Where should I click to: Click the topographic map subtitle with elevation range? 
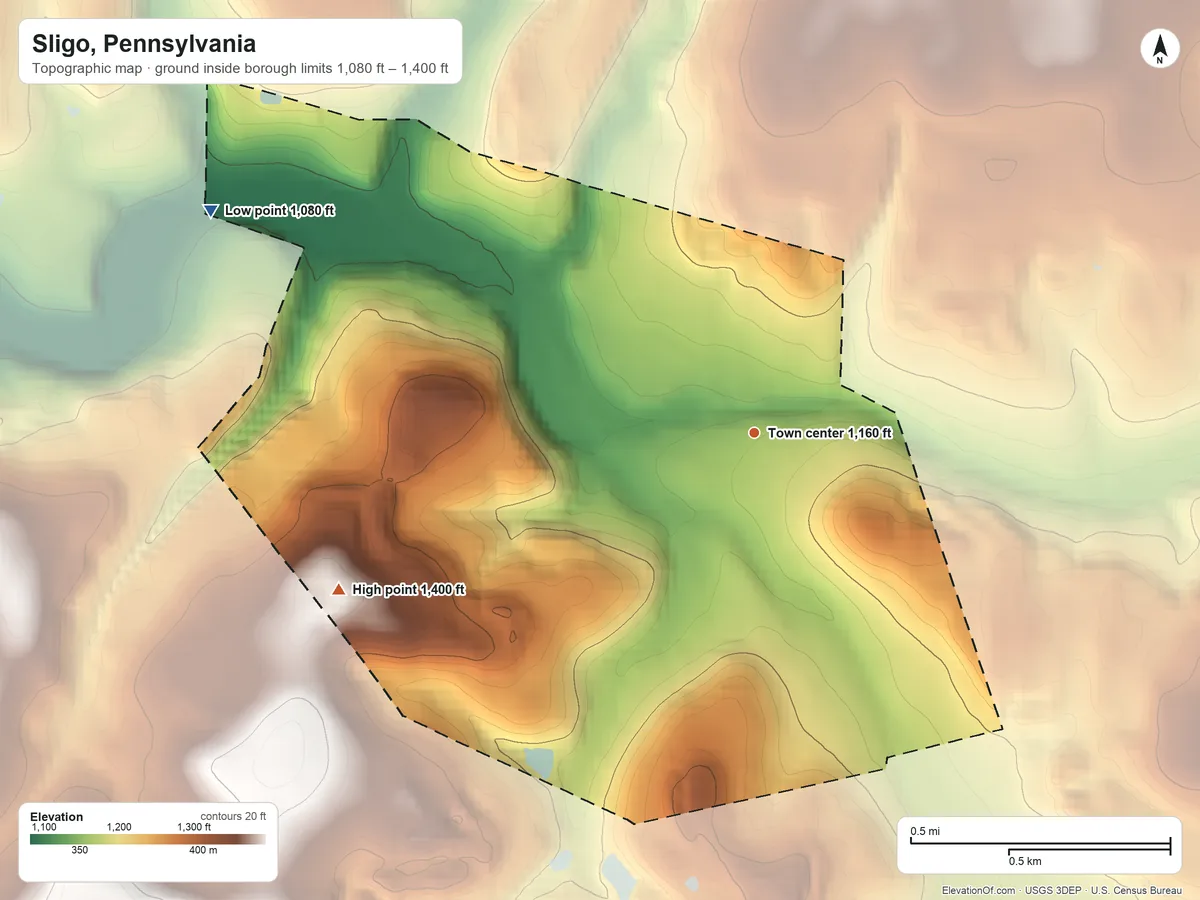point(240,71)
